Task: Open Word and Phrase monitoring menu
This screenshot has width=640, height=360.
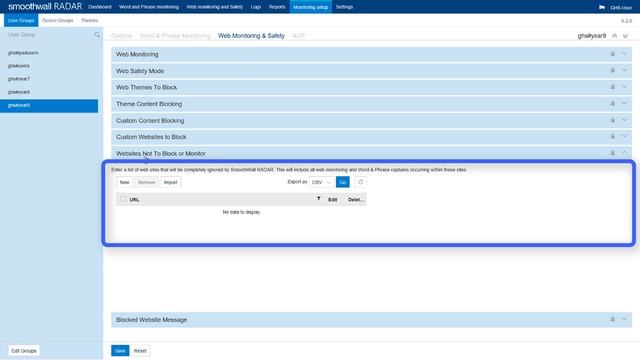Action: (x=149, y=7)
